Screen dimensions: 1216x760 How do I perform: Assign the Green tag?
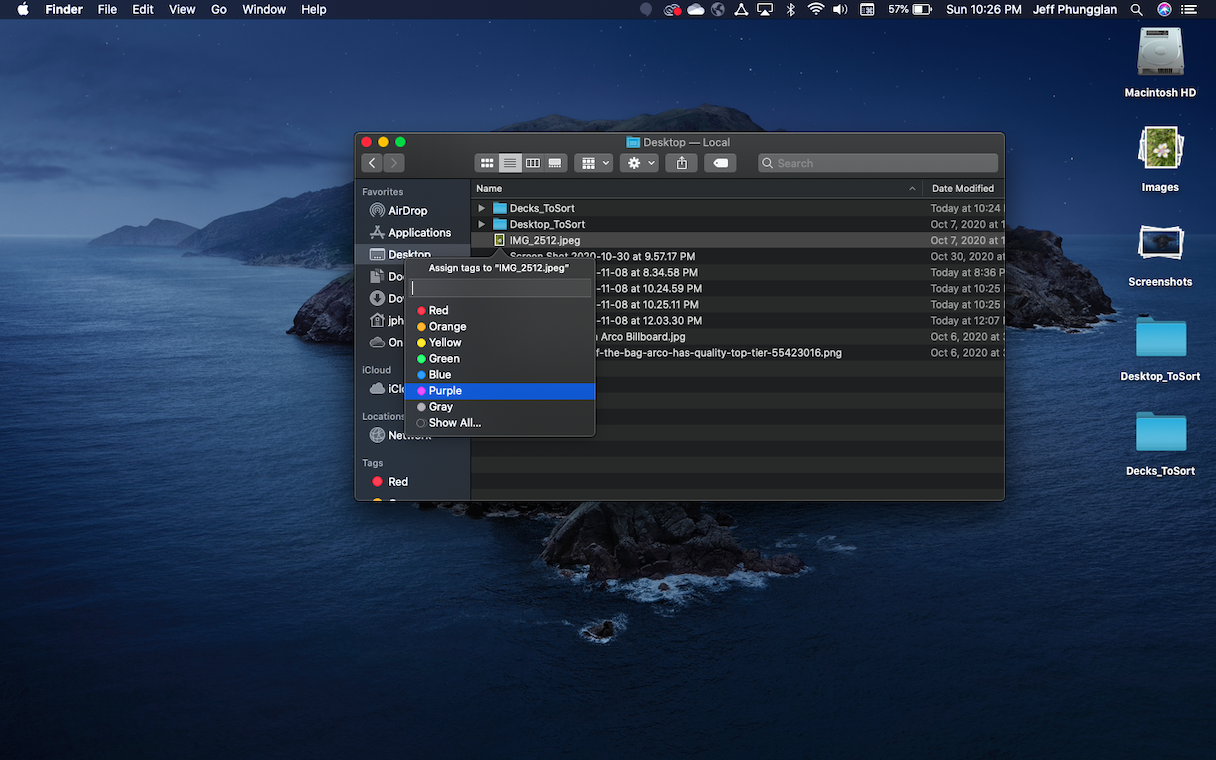click(444, 358)
